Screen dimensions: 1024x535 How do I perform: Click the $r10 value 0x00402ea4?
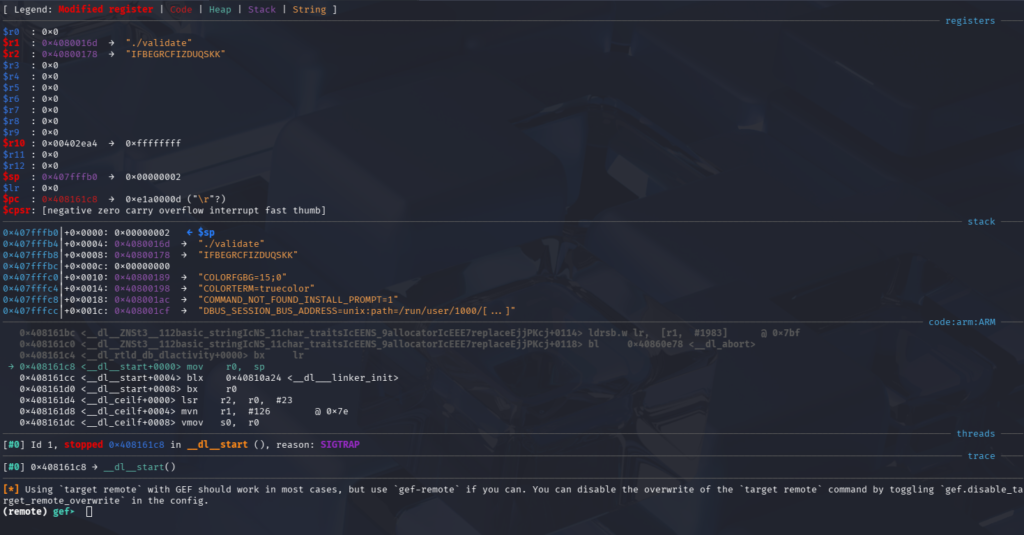point(69,144)
